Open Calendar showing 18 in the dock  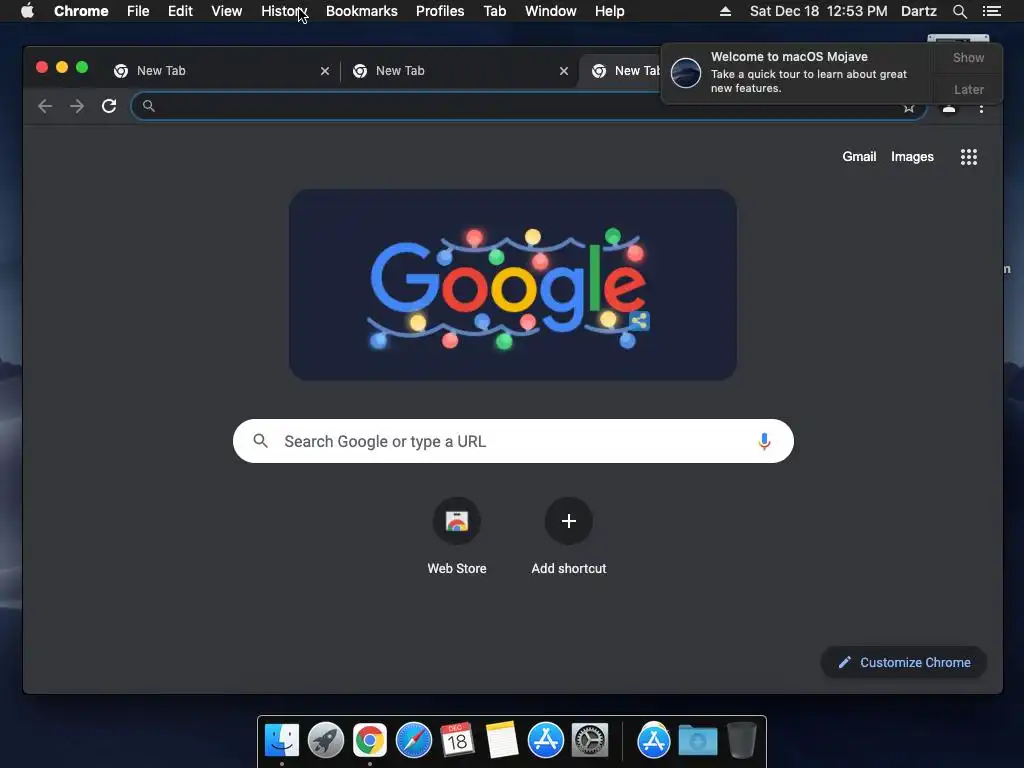[x=457, y=740]
